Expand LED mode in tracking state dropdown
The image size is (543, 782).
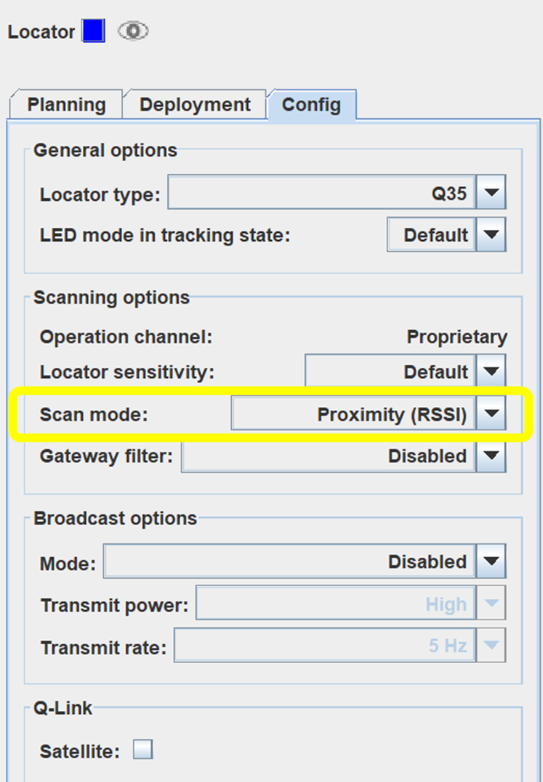pos(491,234)
